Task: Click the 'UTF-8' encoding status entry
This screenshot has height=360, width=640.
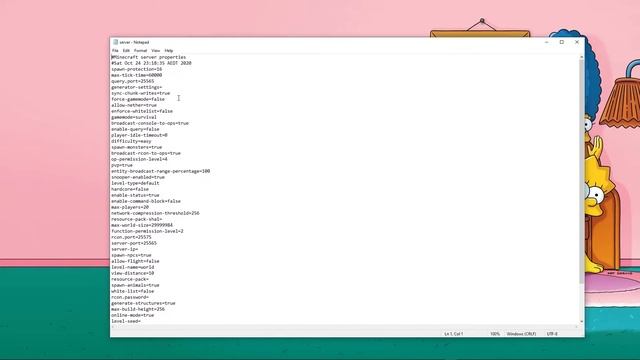Action: (x=552, y=334)
